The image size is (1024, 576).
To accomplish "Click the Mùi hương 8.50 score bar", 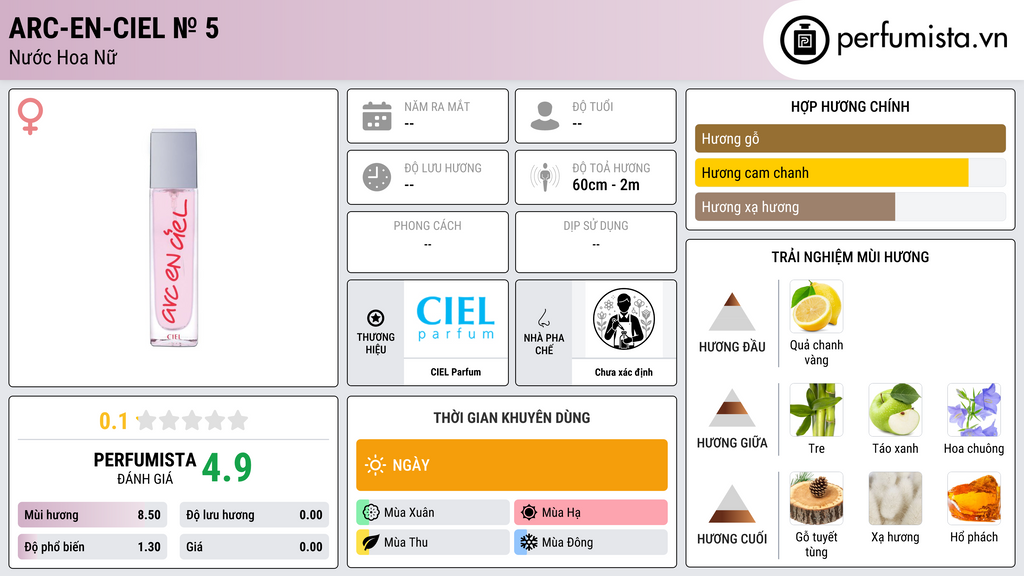I will pos(92,515).
